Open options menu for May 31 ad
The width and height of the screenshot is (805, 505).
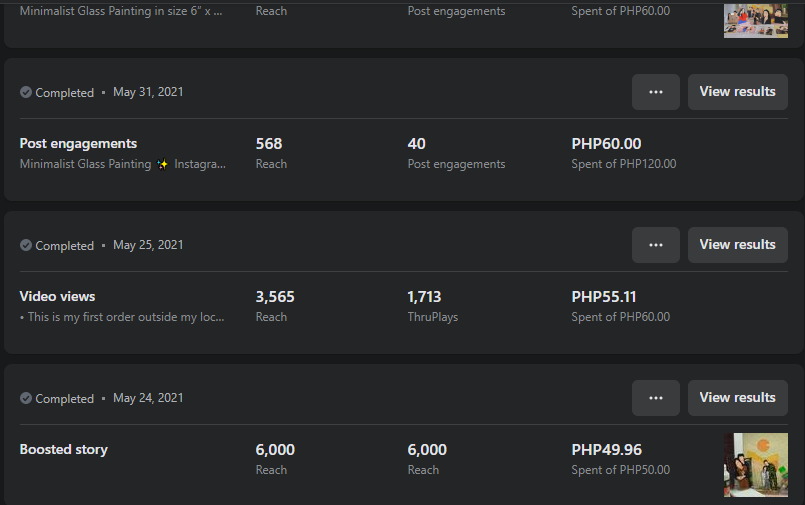coord(656,92)
